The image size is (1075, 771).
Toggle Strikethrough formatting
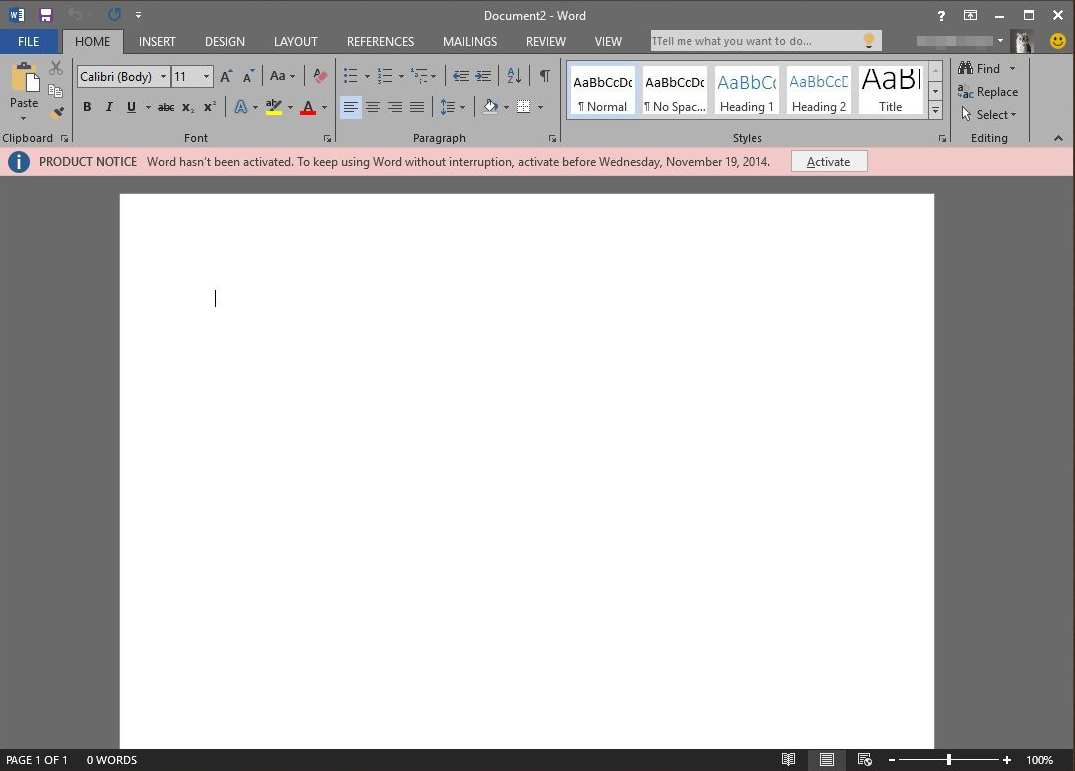click(x=166, y=107)
